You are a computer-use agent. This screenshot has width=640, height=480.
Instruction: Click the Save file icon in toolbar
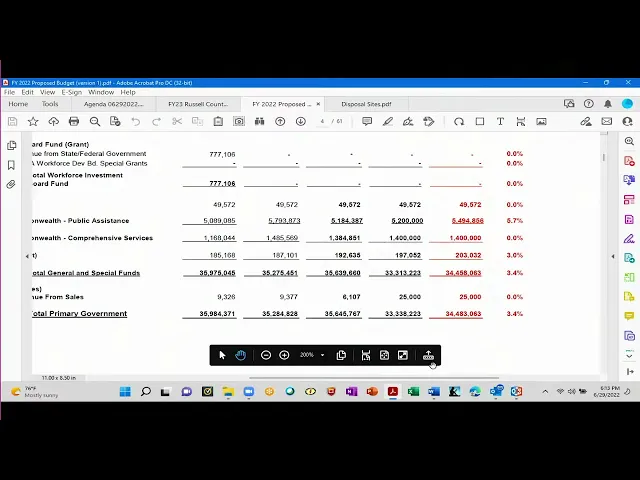pyautogui.click(x=13, y=121)
